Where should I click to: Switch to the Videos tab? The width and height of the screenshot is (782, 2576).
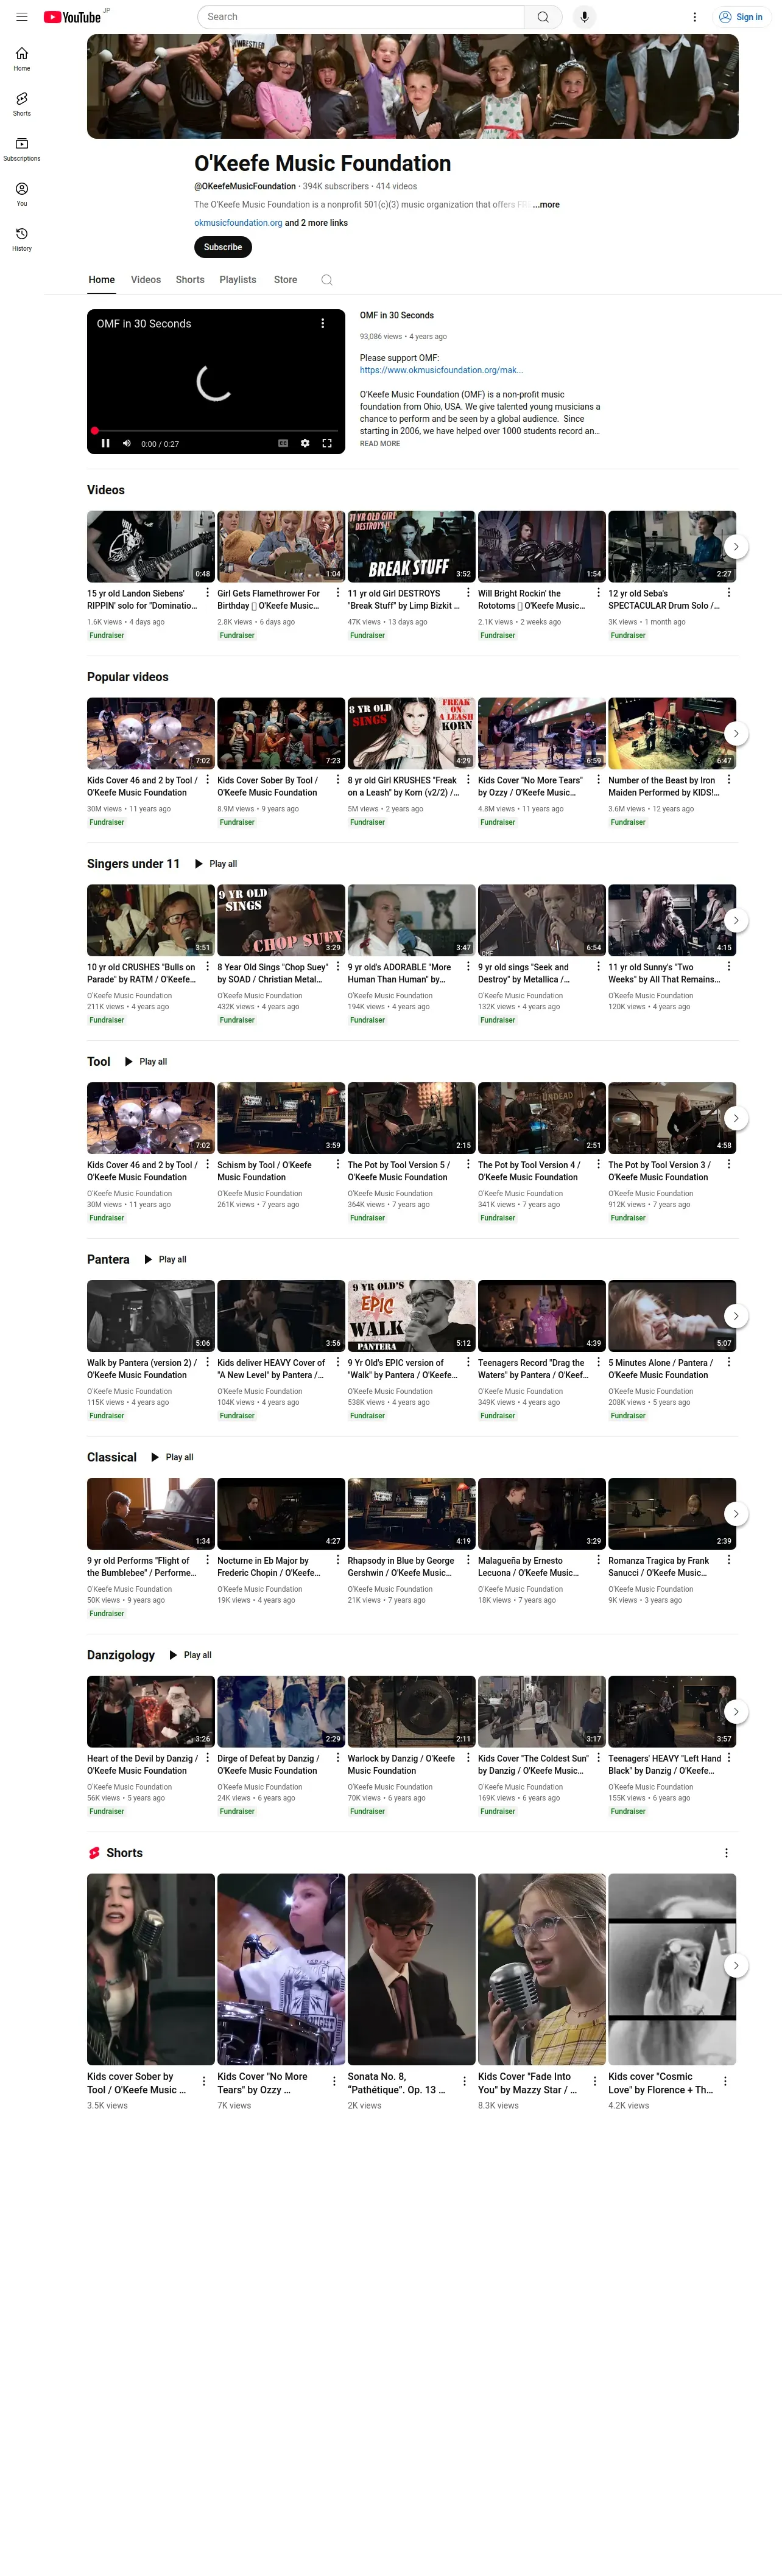point(146,280)
